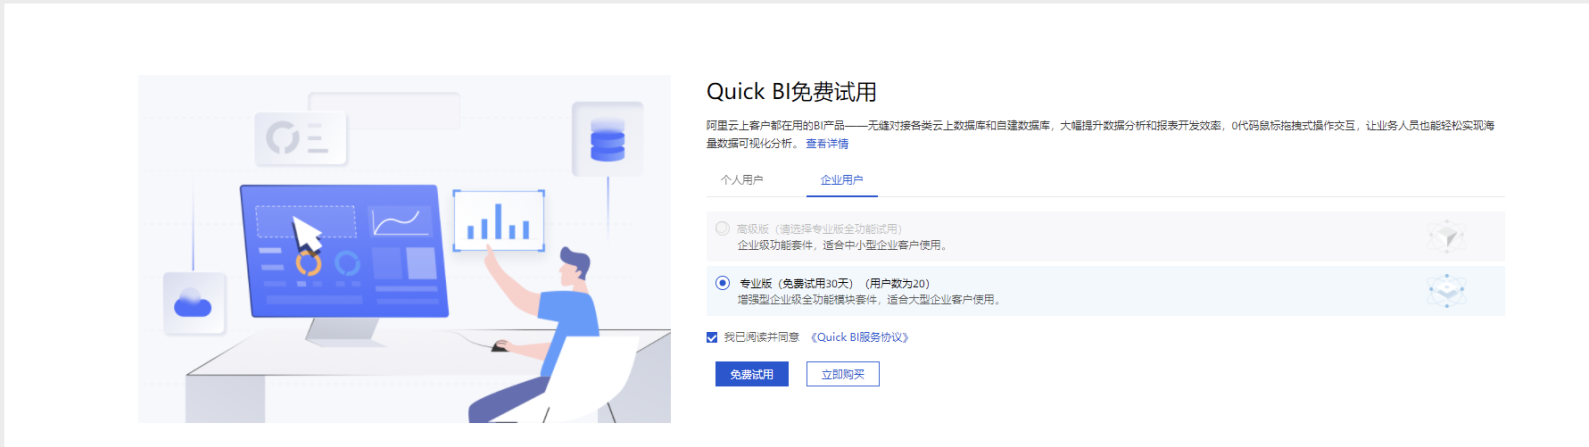1589x447 pixels.
Task: Click the Quick BI免费试用 heading
Action: click(792, 92)
